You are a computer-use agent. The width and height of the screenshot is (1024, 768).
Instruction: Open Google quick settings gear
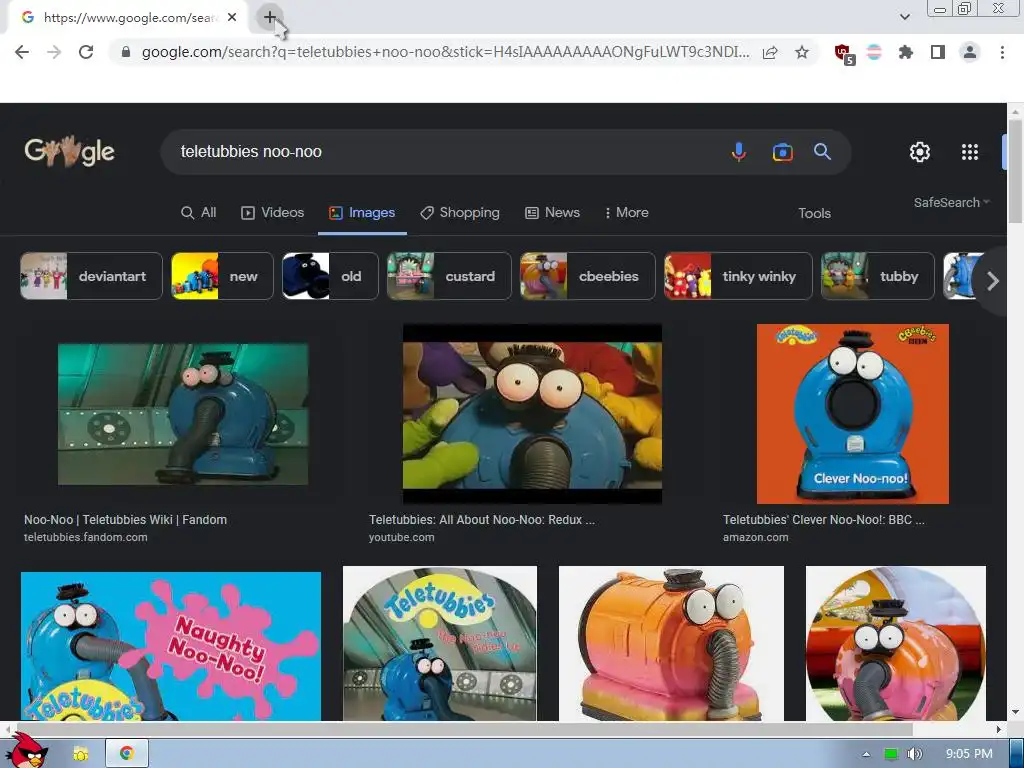[x=920, y=152]
